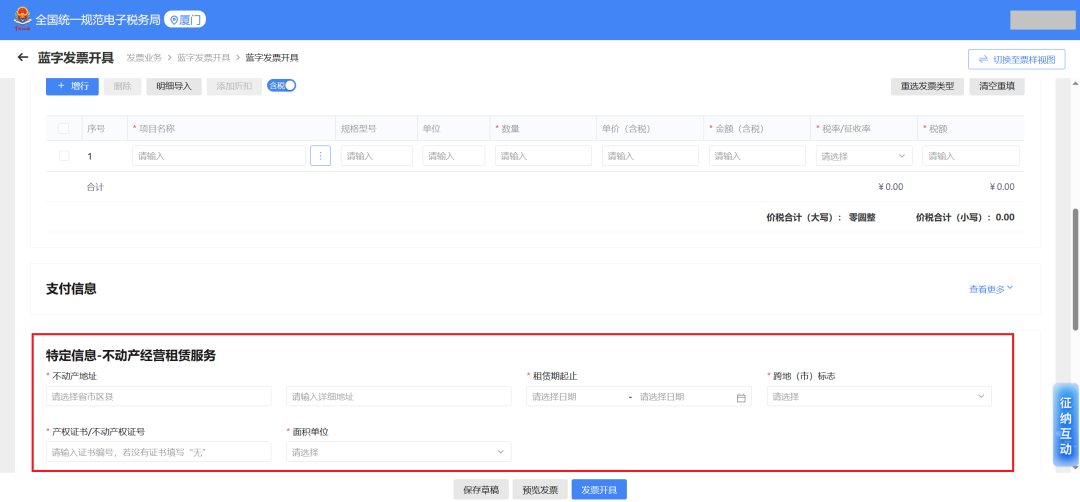Screen dimensions: 1080x502
Task: Click the 特定信息-不动产经营租赁服务 heading
Action: 131,356
